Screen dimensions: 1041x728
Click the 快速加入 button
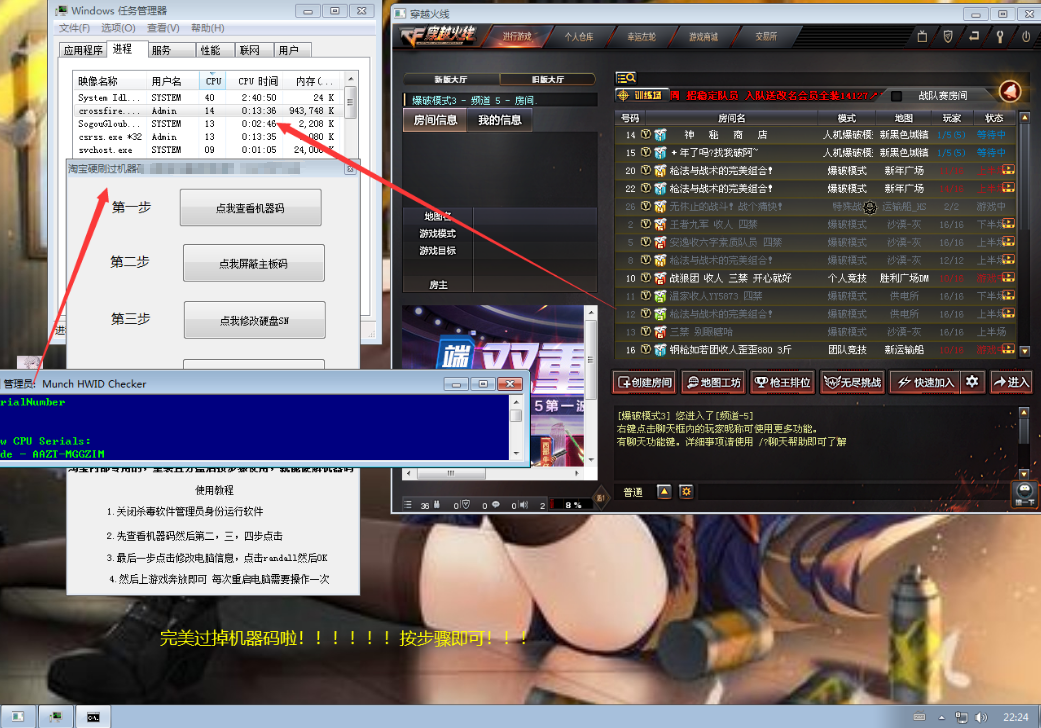(925, 382)
